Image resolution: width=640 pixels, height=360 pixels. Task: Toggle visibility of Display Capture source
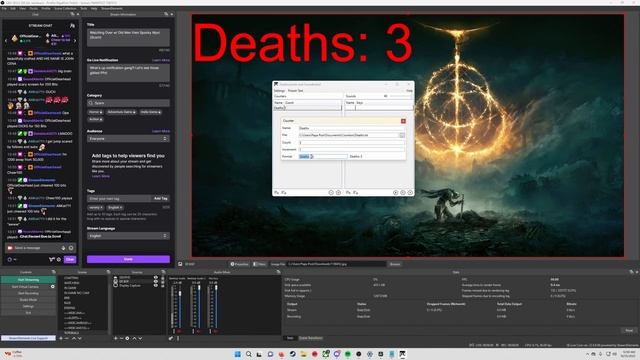(156, 285)
